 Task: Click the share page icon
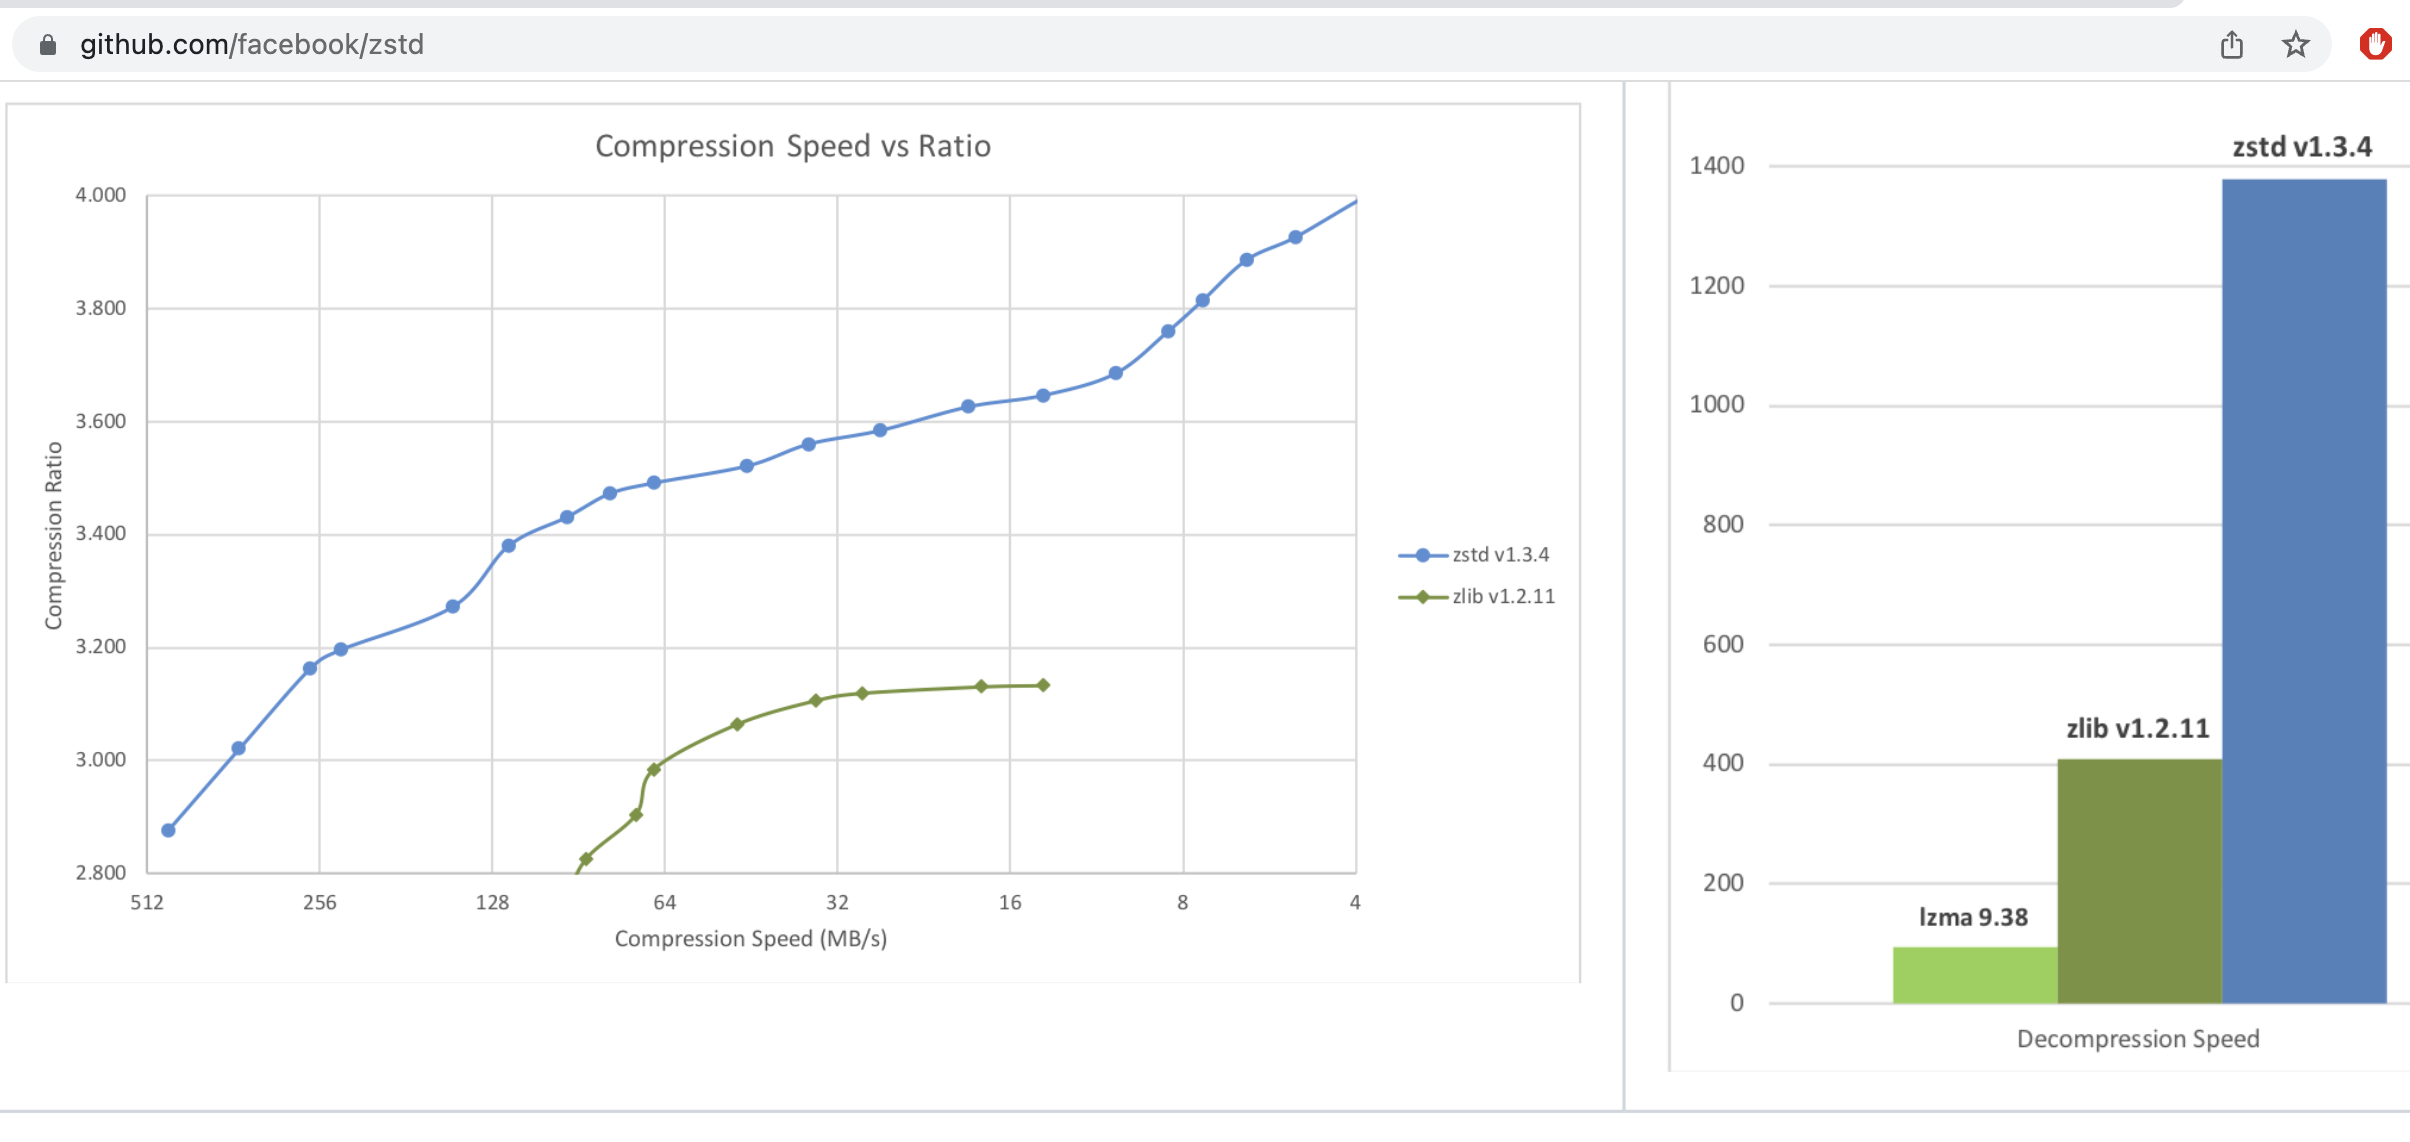tap(2231, 45)
